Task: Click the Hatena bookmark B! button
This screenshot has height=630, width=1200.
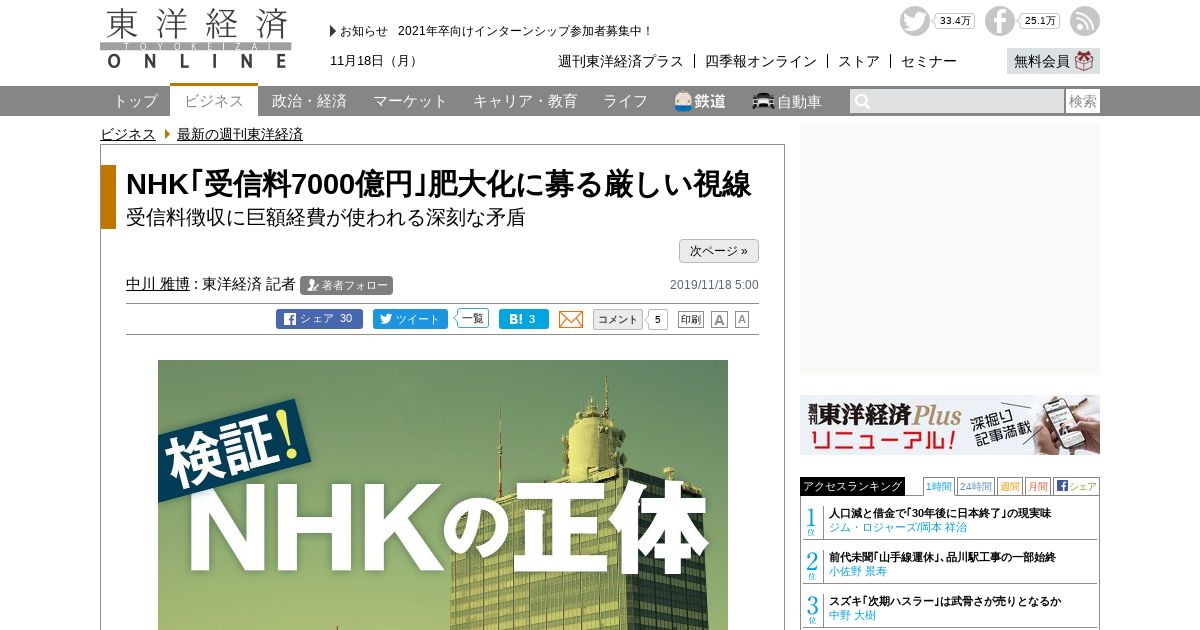Action: tap(524, 319)
